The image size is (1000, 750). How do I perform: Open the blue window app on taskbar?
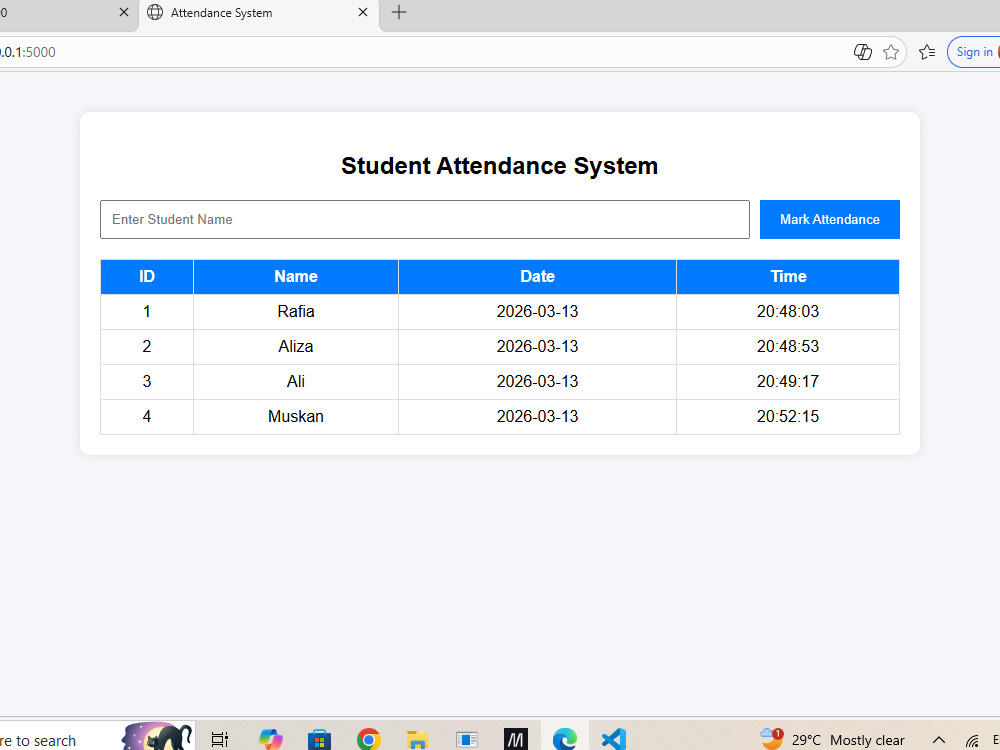tap(467, 739)
